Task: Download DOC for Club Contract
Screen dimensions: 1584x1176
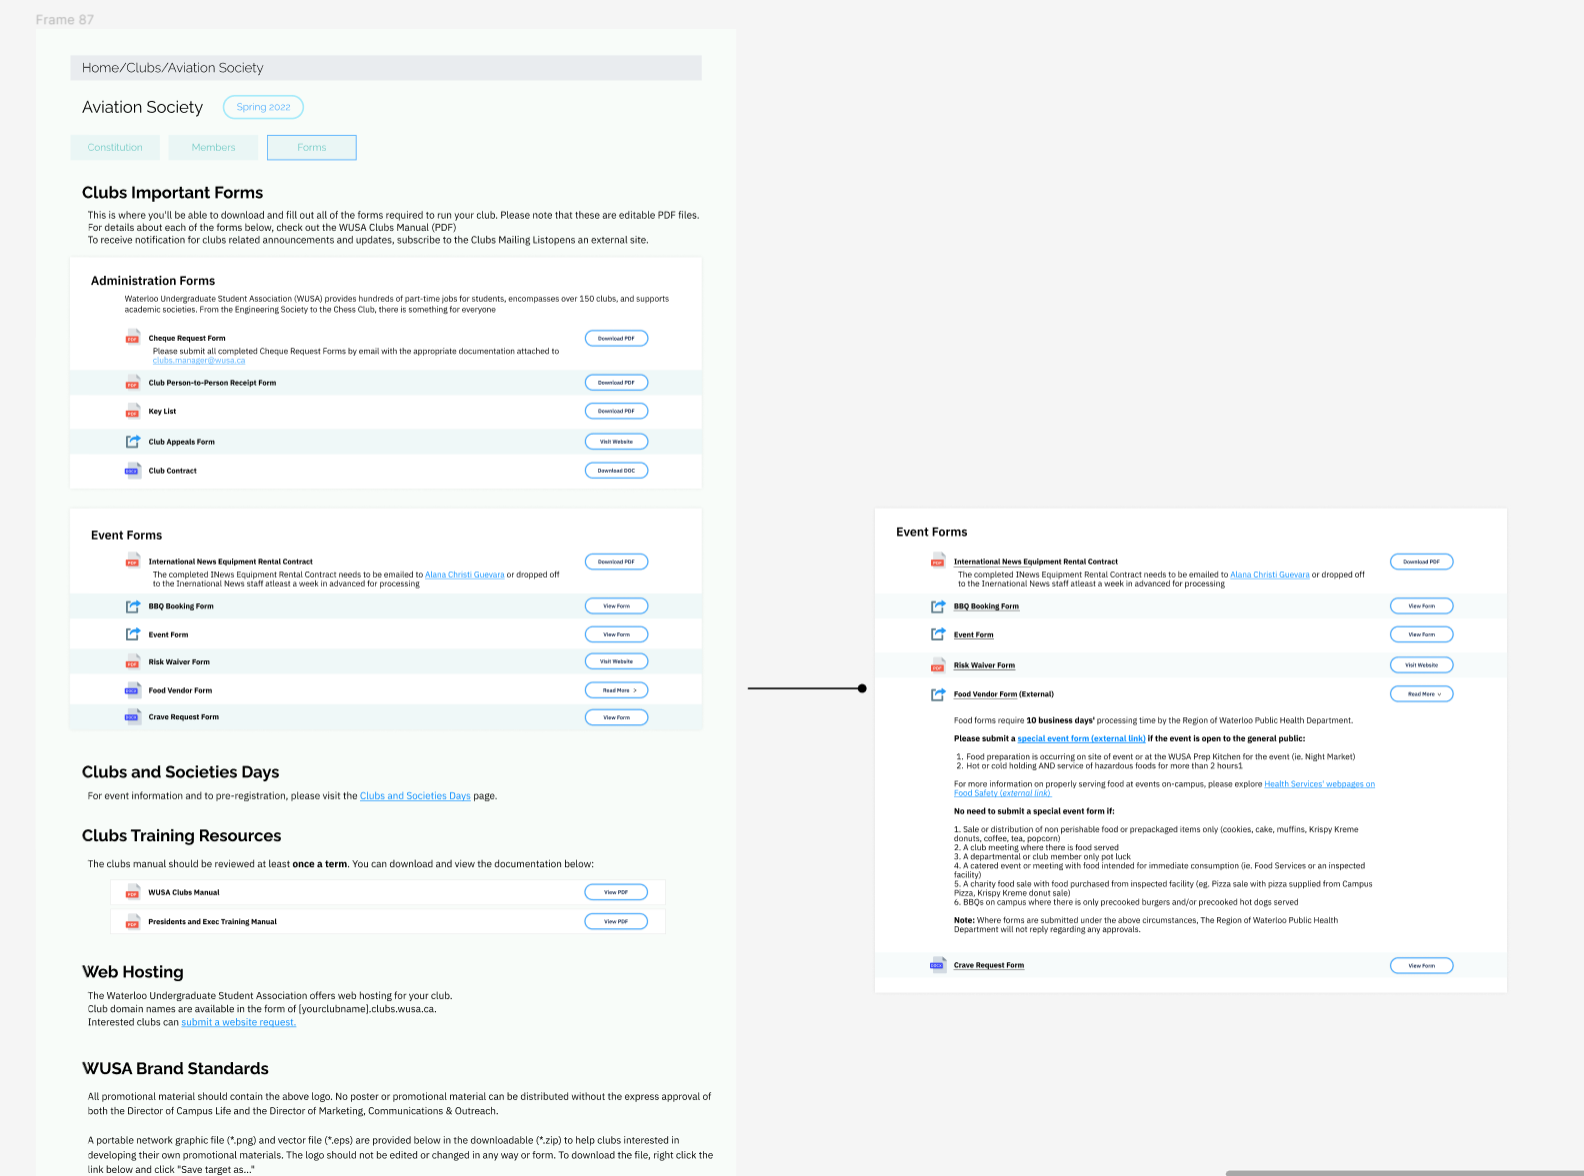Action: tap(617, 470)
